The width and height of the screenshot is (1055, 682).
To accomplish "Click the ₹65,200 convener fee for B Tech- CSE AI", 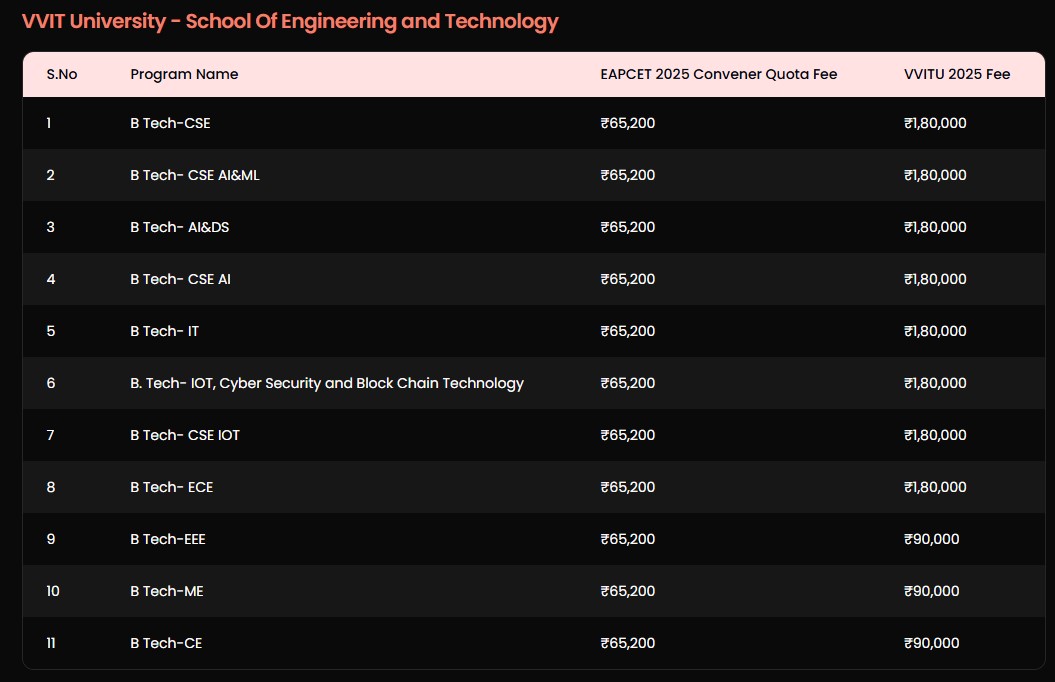I will point(628,279).
